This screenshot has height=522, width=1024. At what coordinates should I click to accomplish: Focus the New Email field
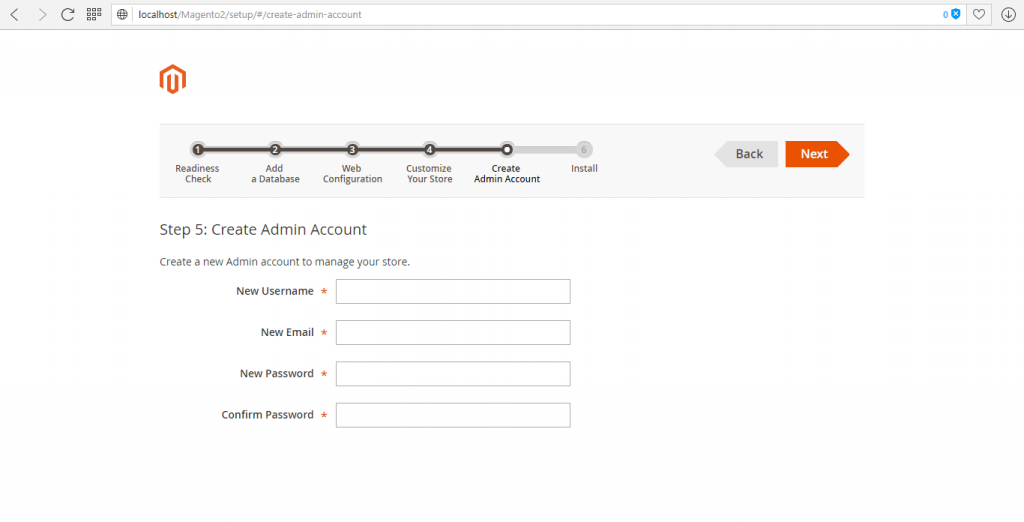click(453, 333)
